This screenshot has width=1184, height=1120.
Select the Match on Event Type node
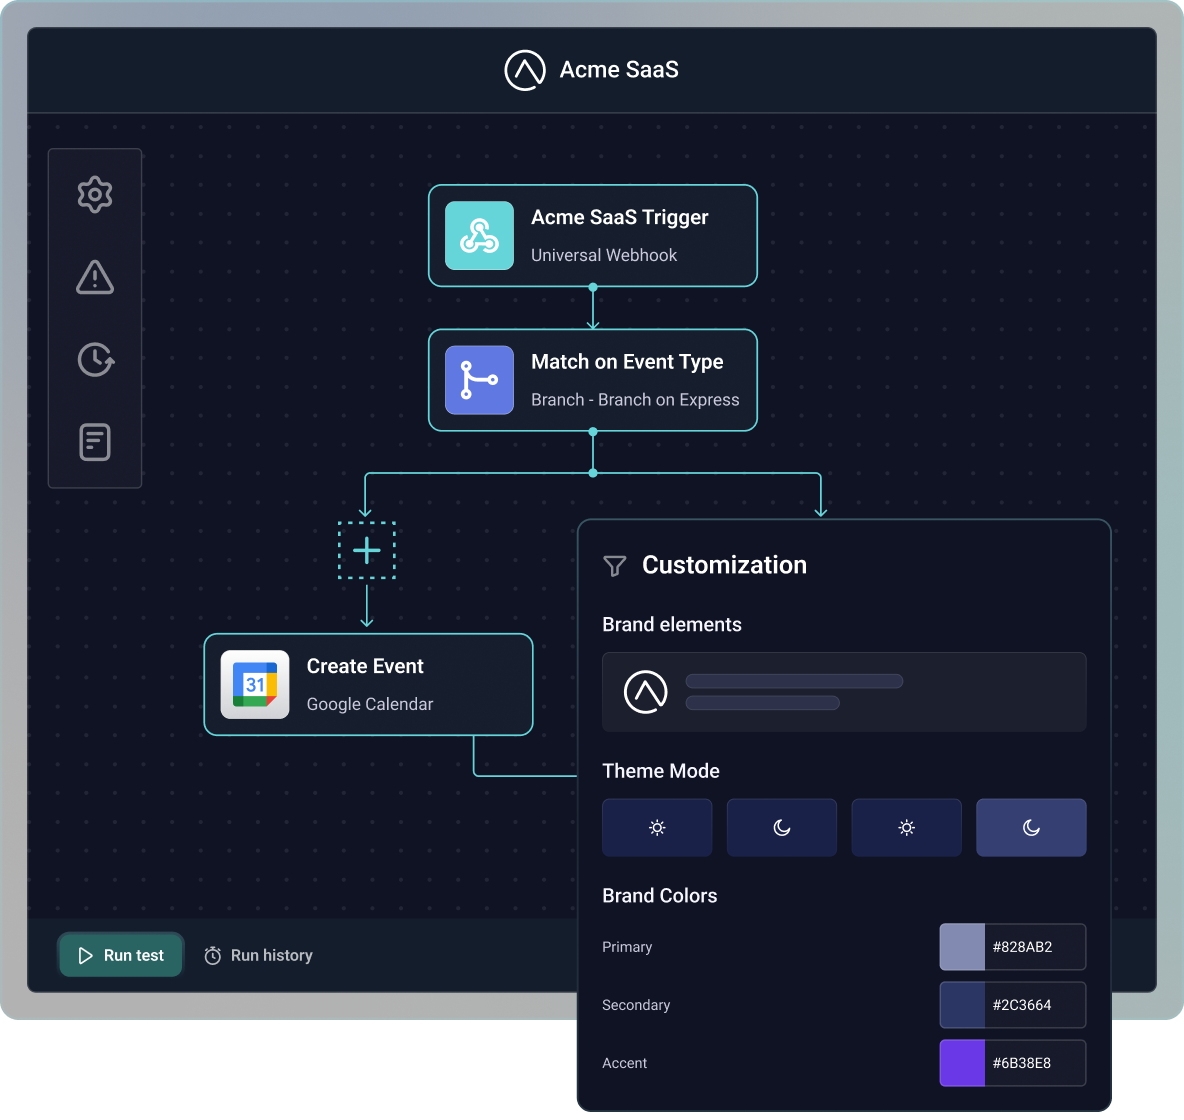point(593,380)
